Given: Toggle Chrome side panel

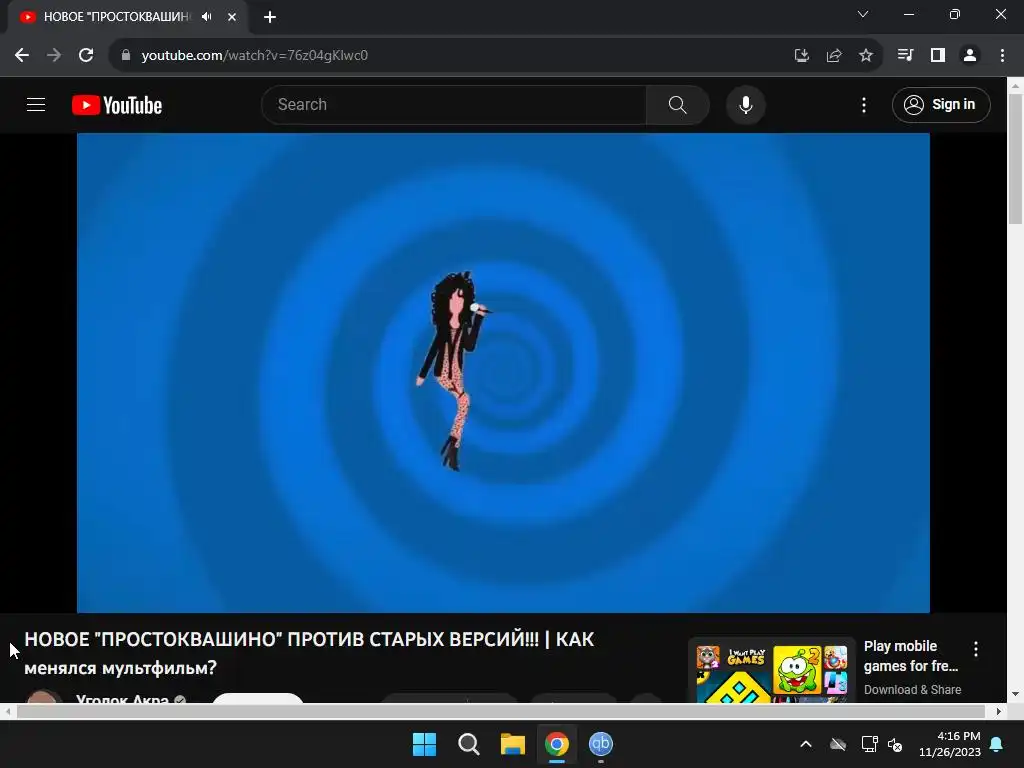Looking at the screenshot, I should pyautogui.click(x=938, y=56).
